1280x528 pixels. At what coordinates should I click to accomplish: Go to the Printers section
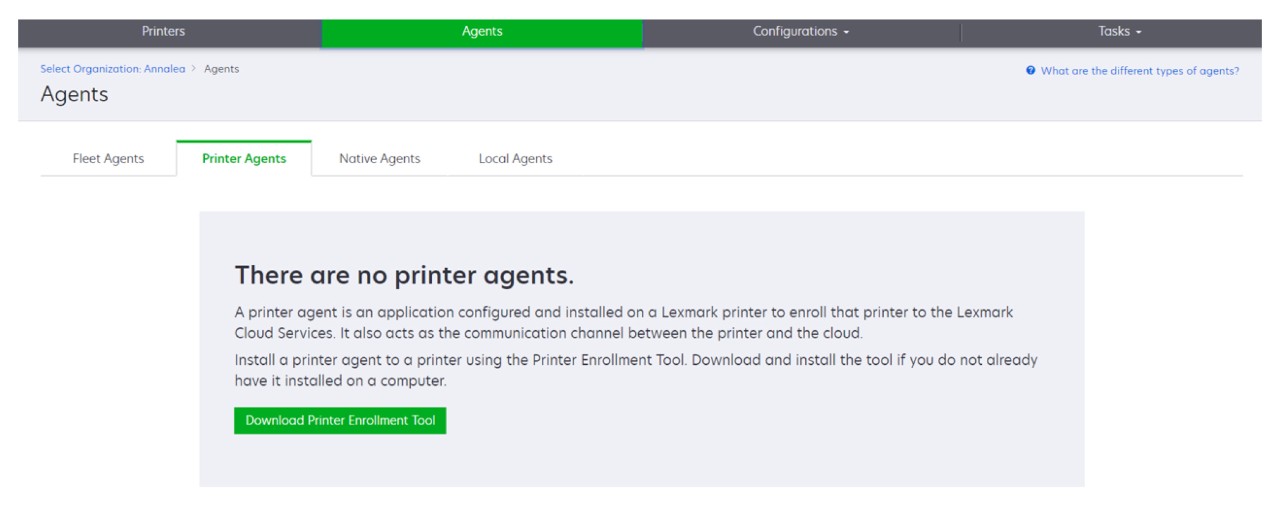(164, 32)
